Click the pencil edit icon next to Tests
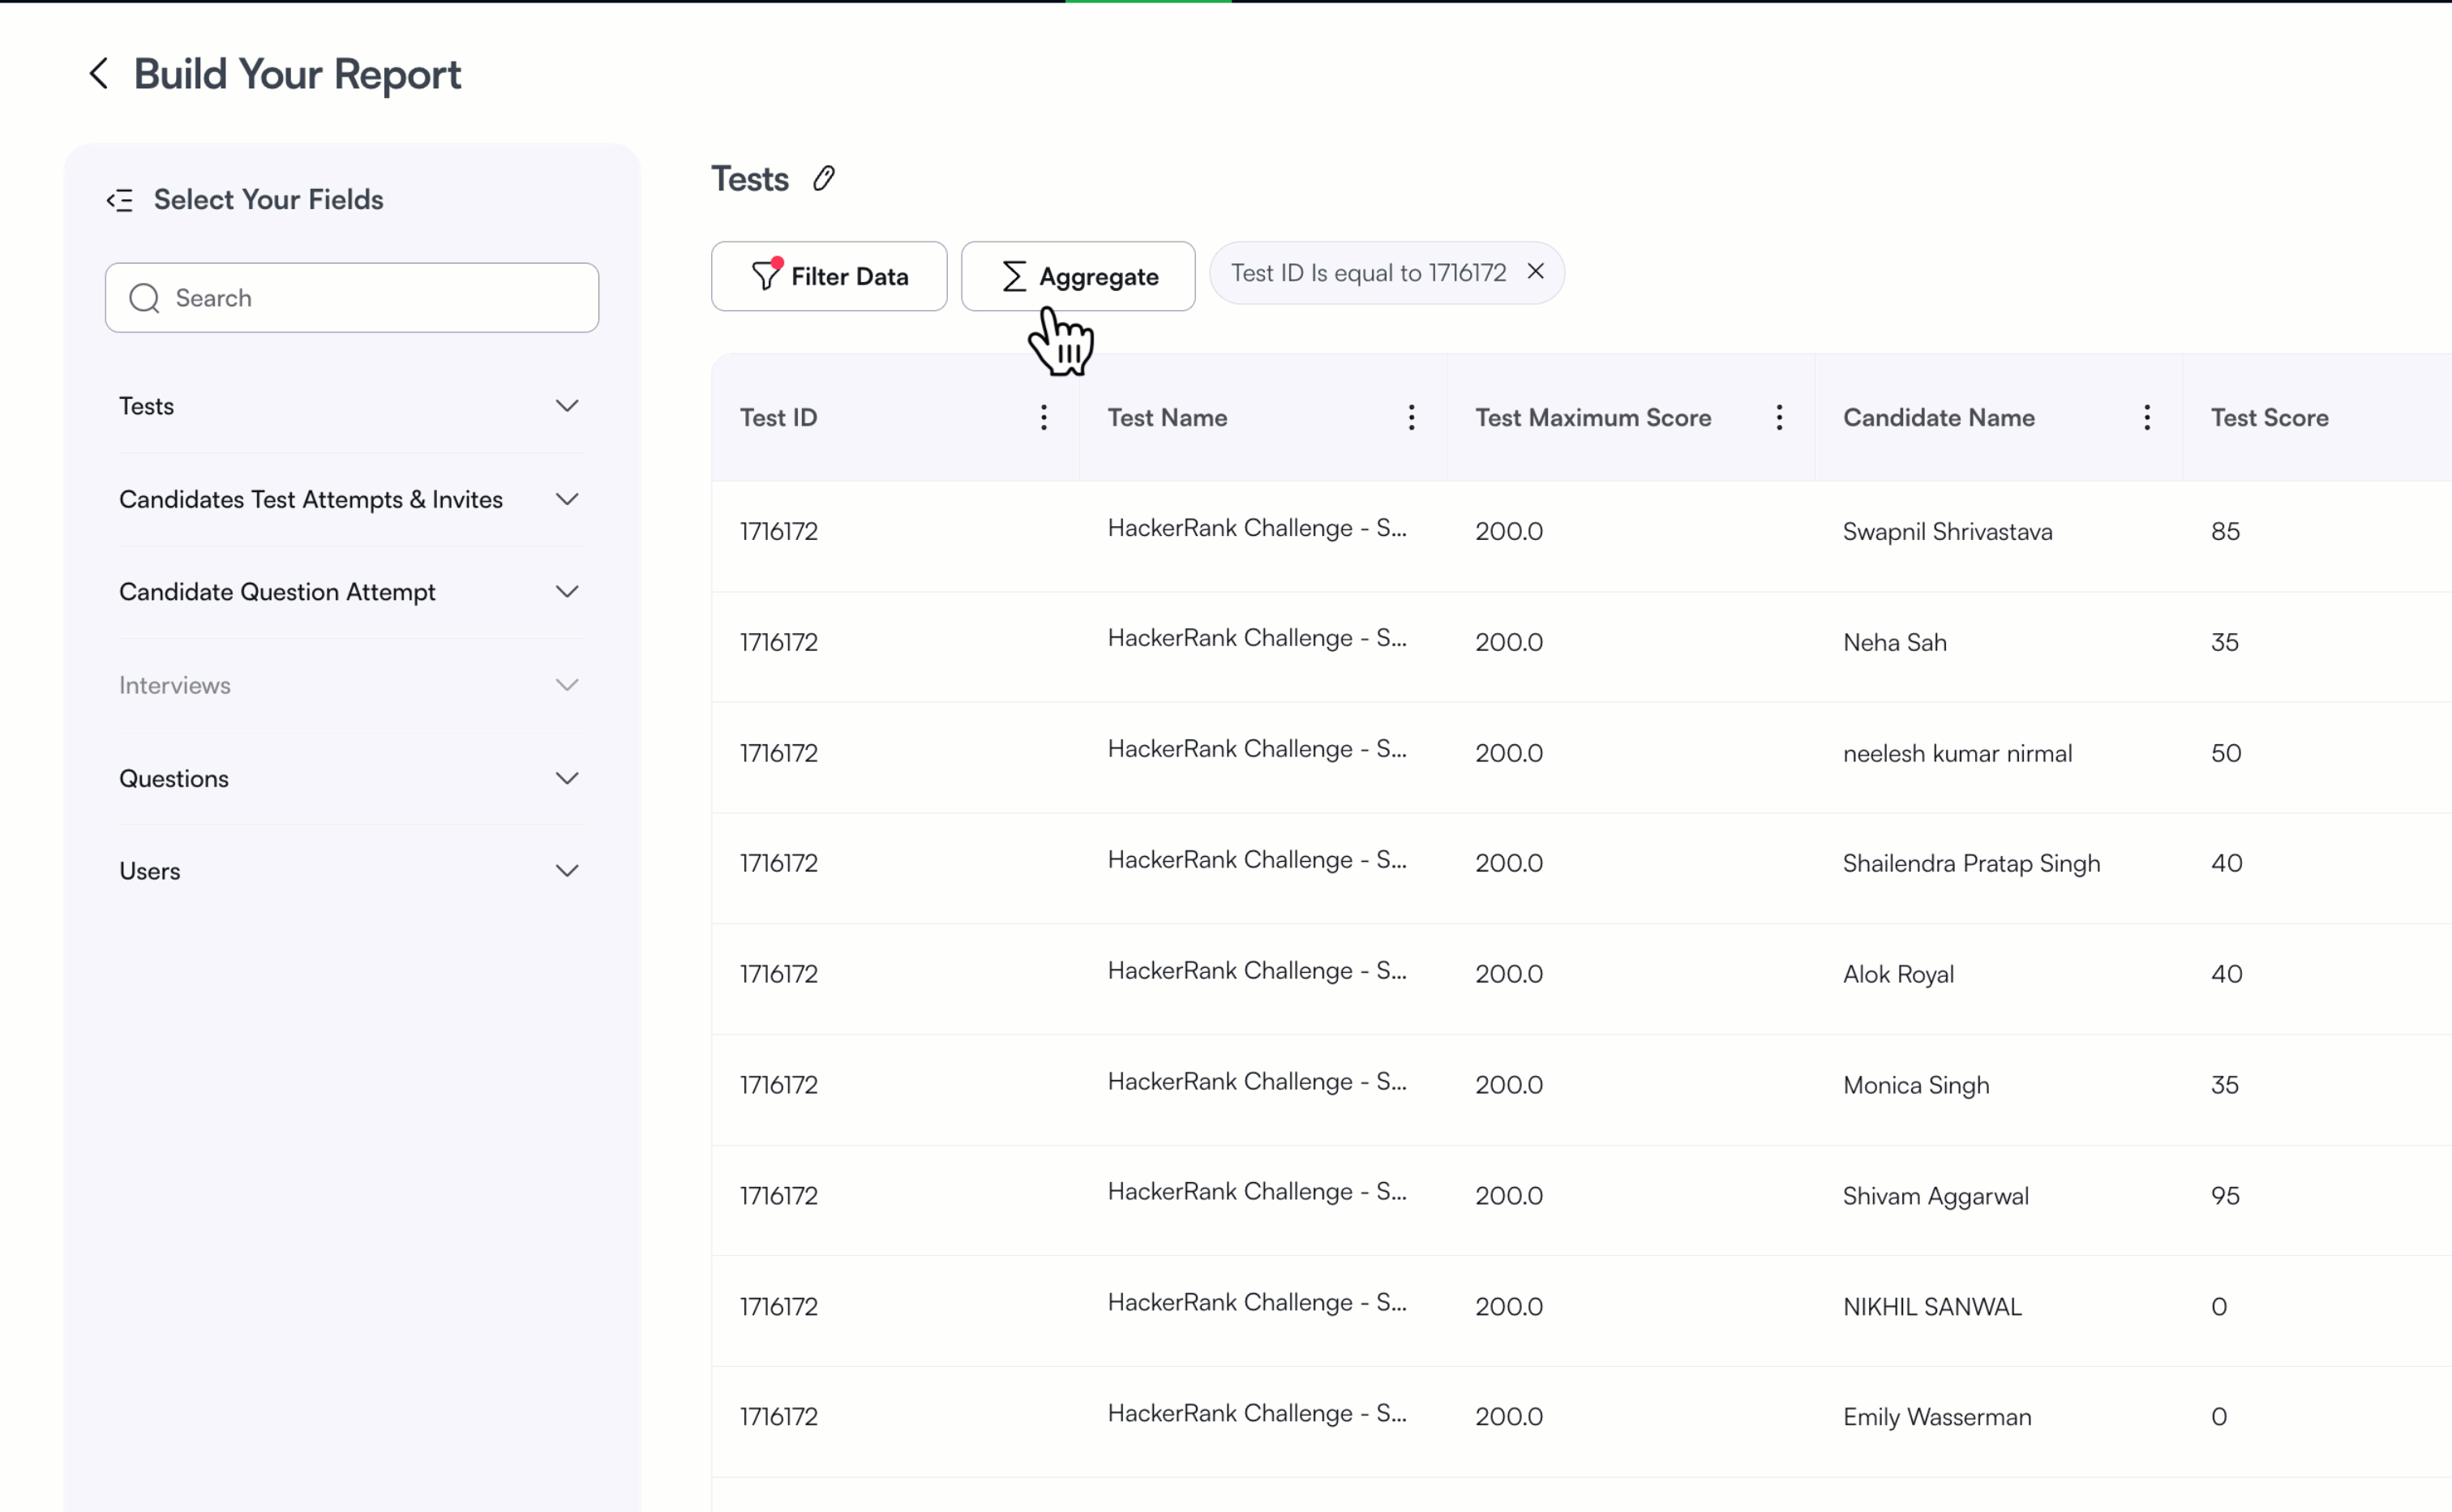 click(x=823, y=179)
